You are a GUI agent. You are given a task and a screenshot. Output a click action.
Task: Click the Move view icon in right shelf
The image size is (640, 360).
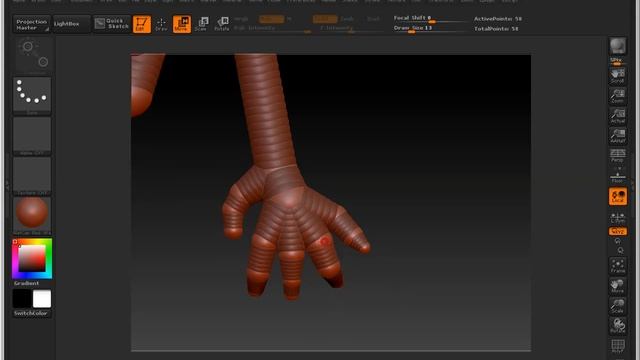[618, 286]
